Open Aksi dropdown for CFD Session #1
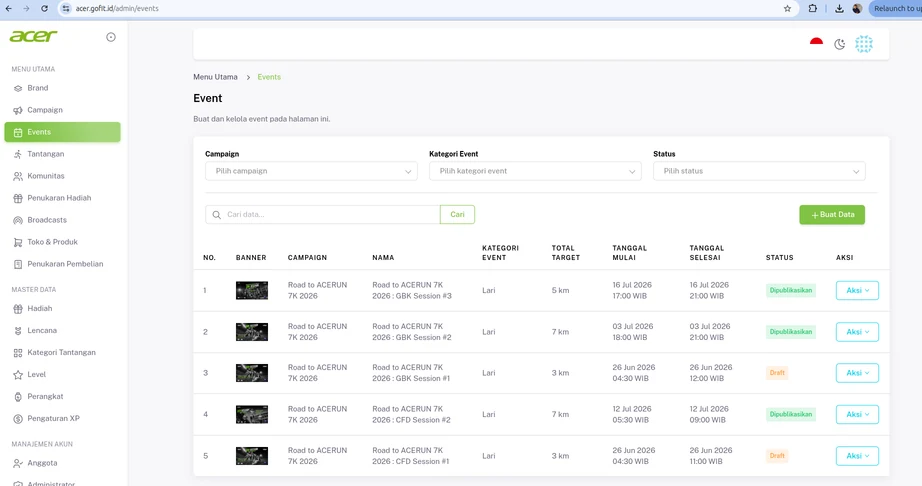Viewport: 922px width, 486px height. click(x=857, y=456)
